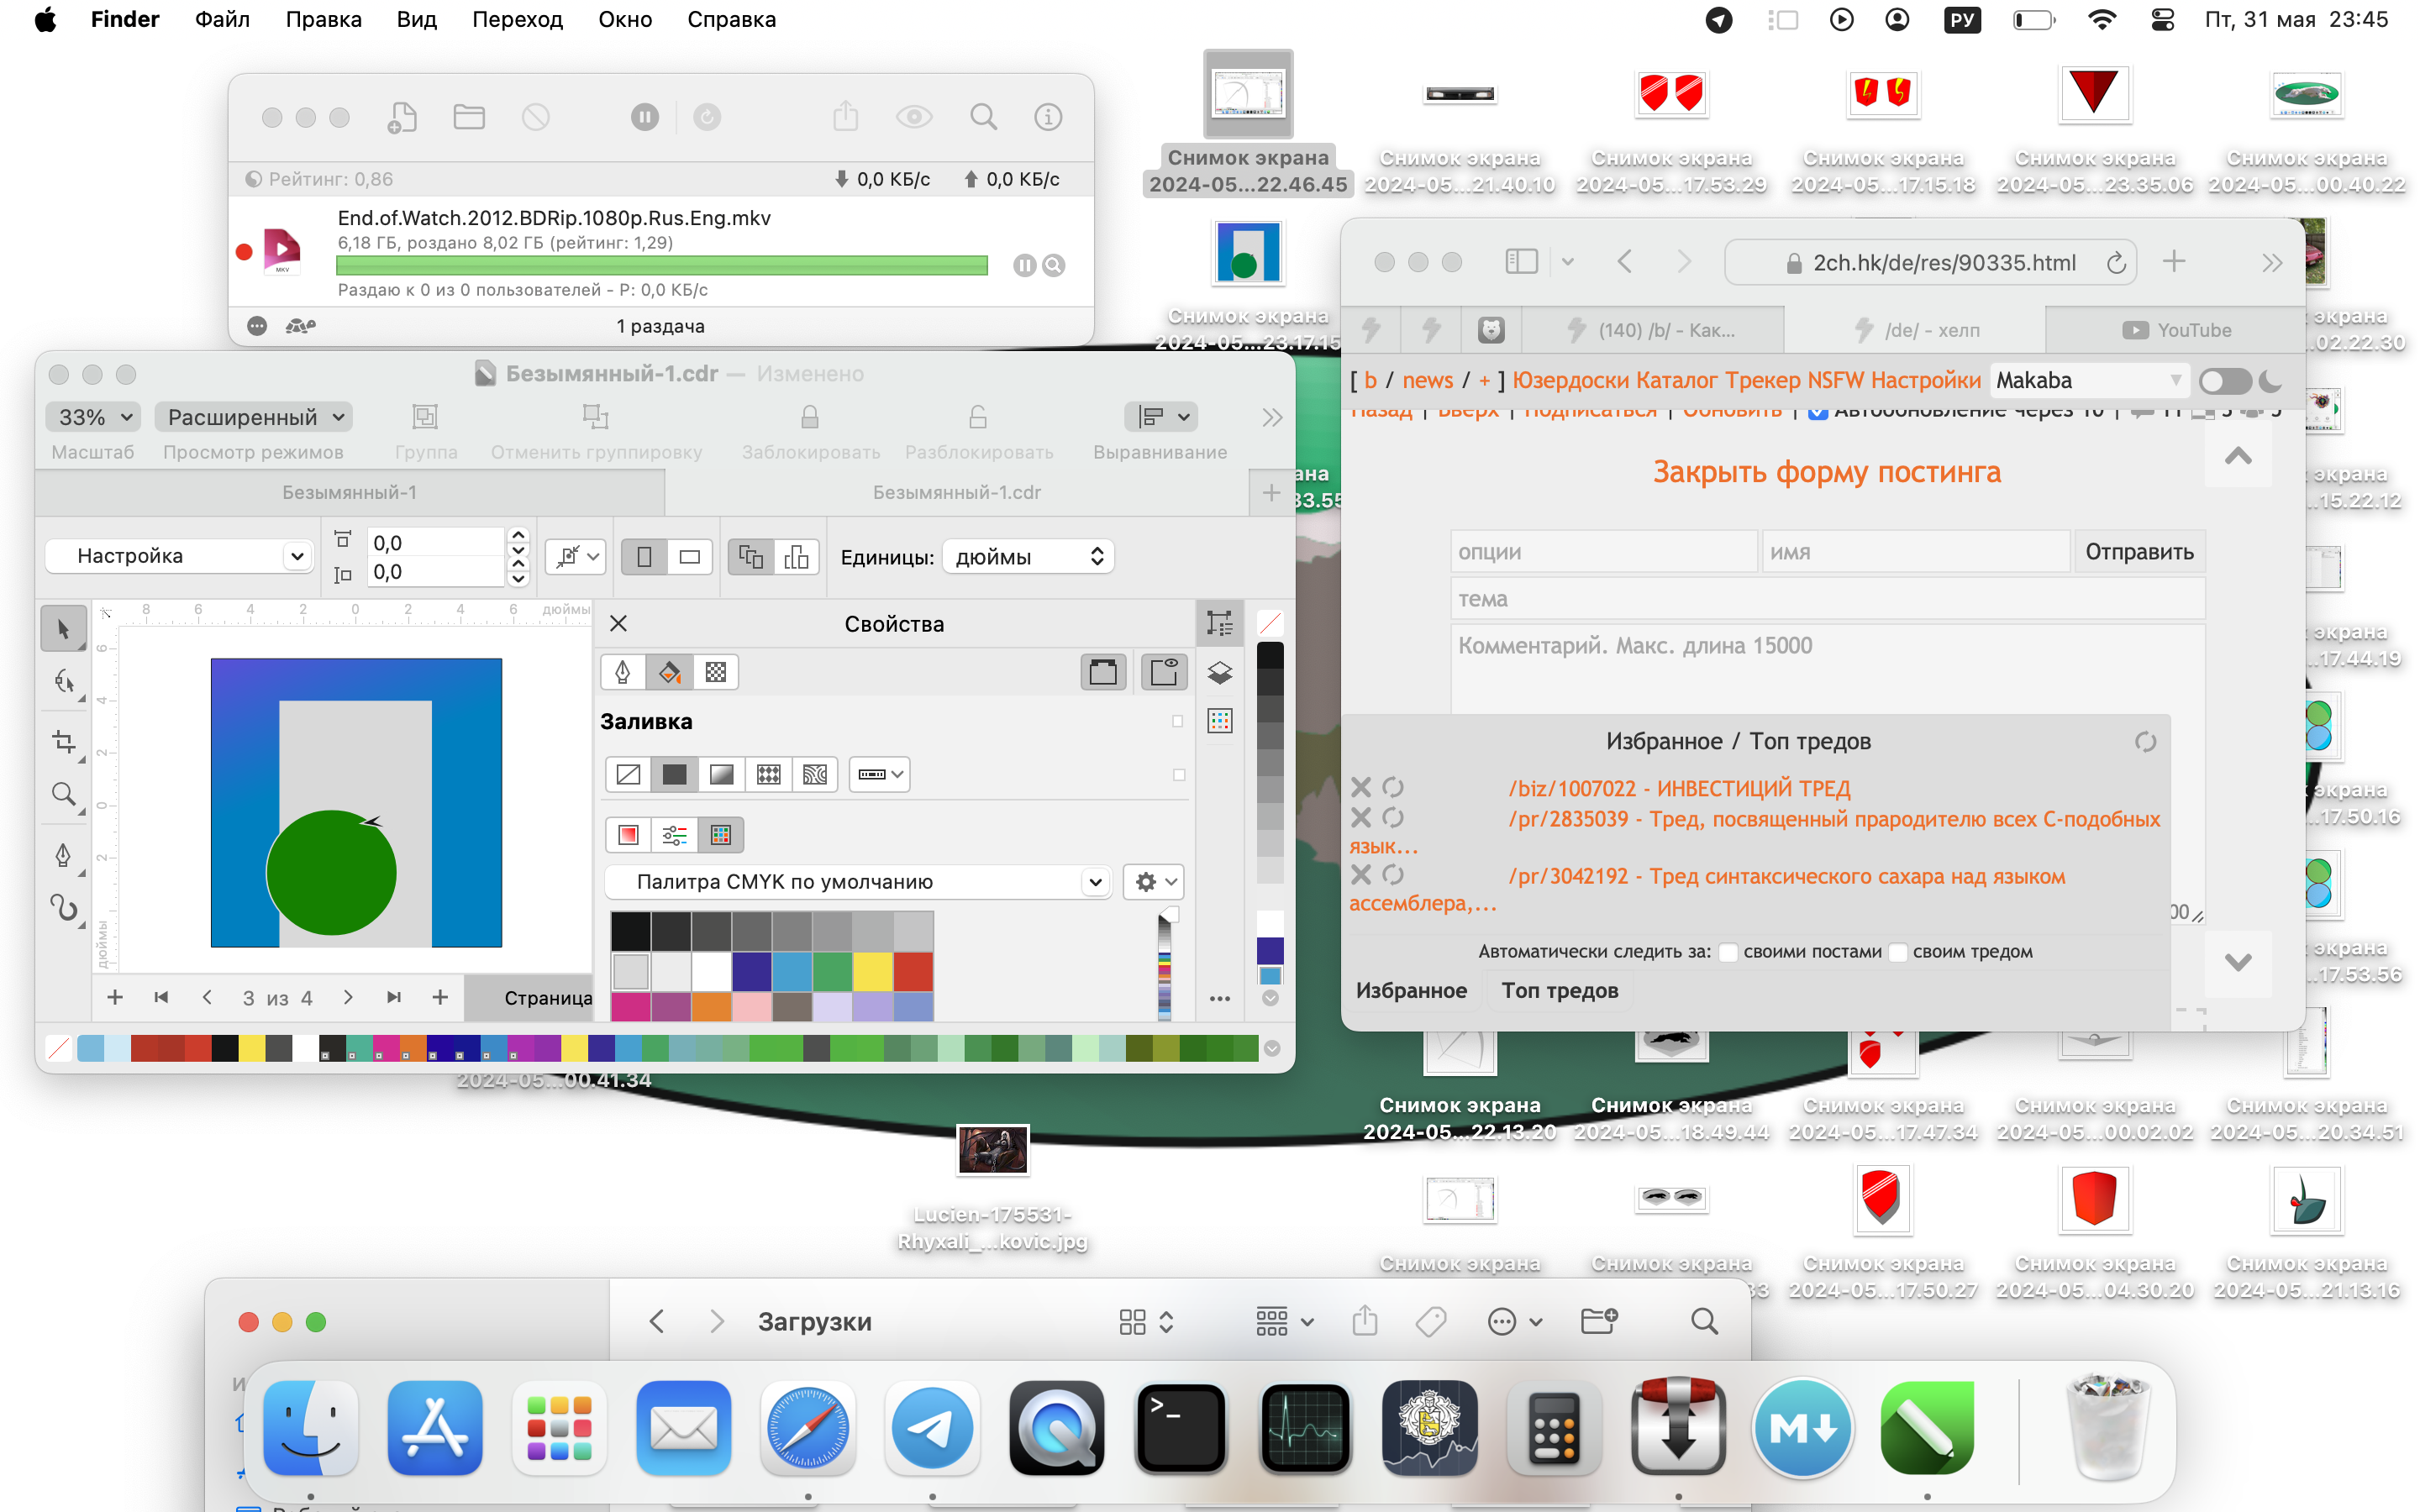Click the тема input field
The image size is (2420, 1512).
click(1826, 599)
